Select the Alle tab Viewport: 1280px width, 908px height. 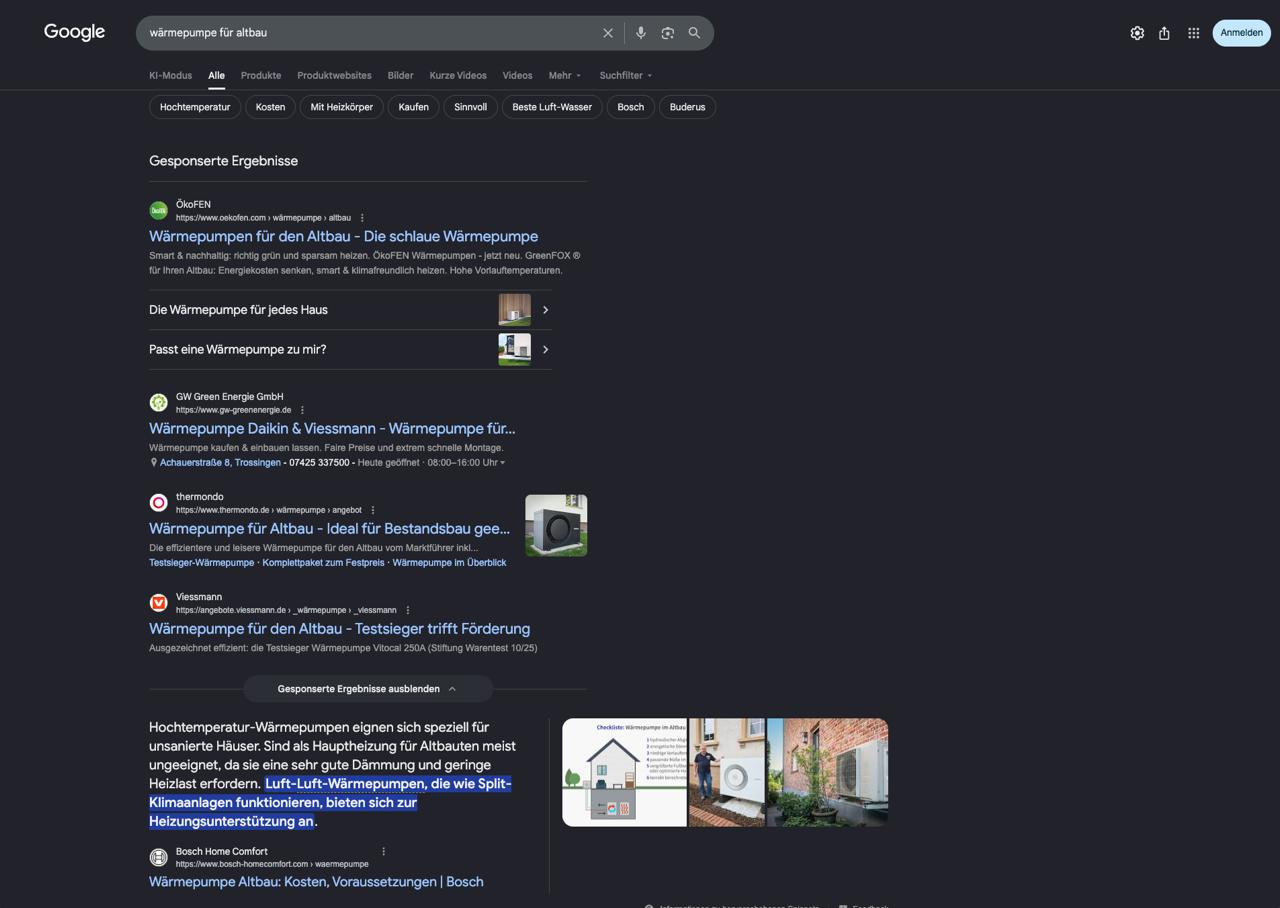(x=216, y=76)
